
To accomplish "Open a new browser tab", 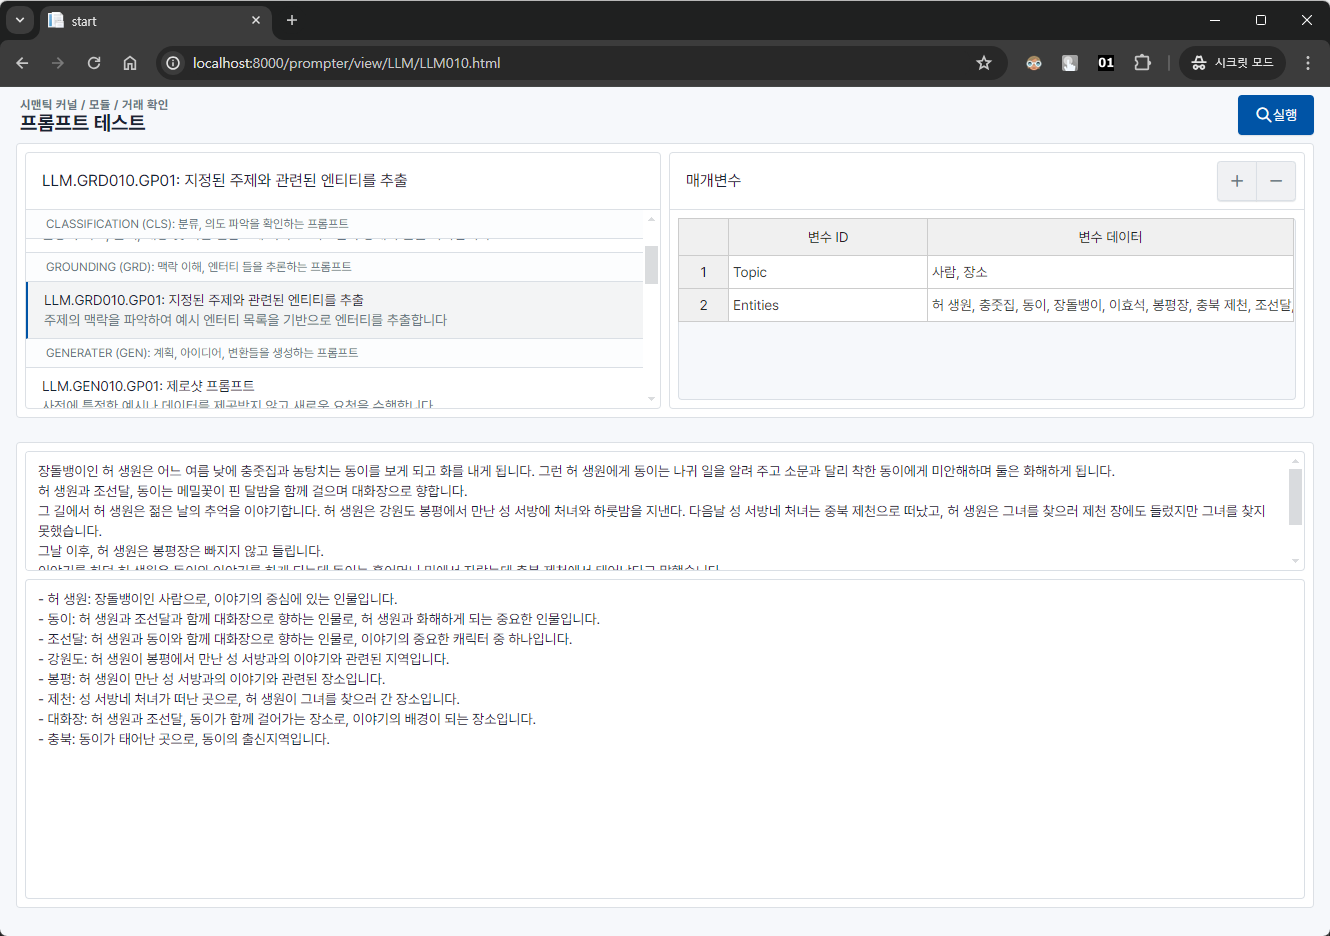I will 292,20.
